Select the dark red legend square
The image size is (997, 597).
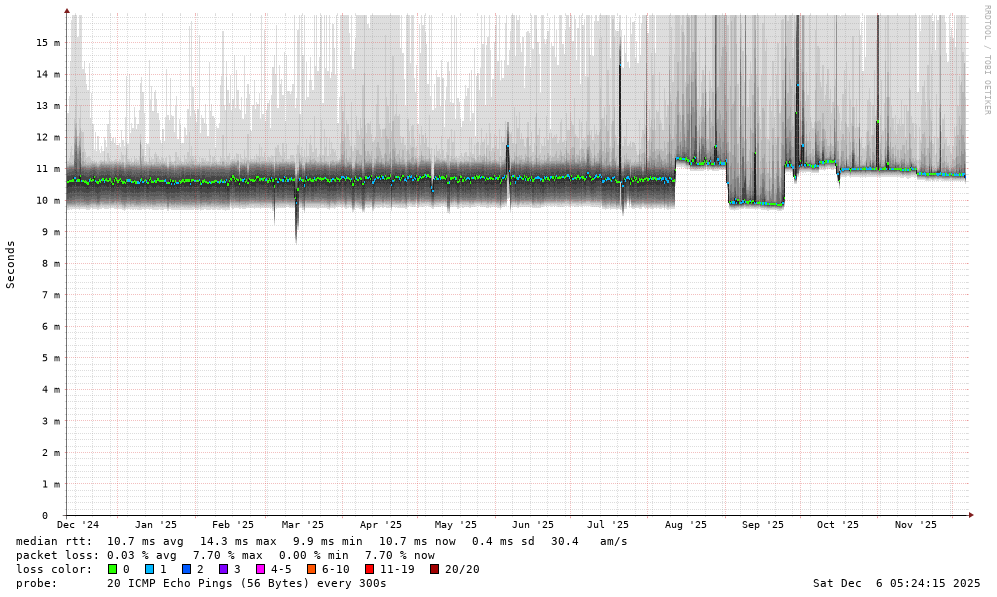click(x=434, y=569)
